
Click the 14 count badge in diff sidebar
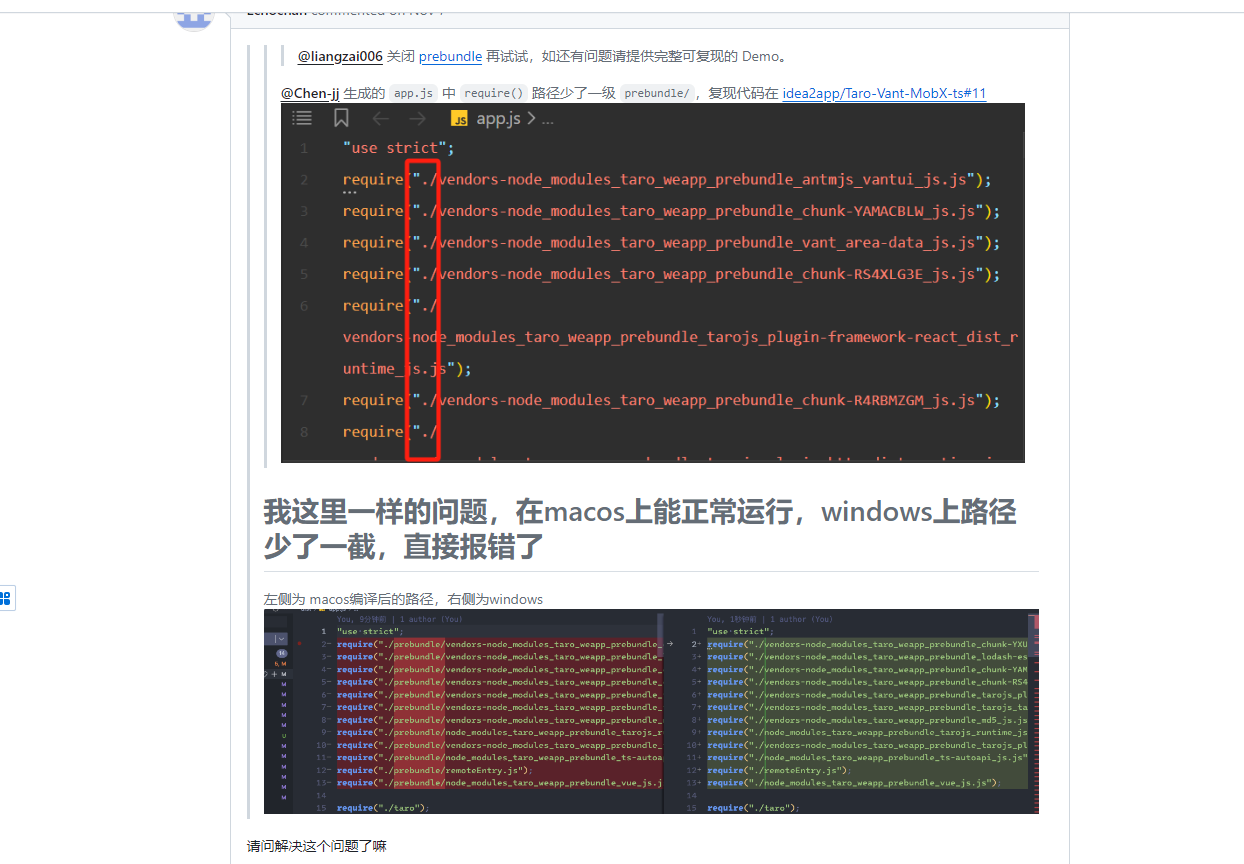point(281,652)
